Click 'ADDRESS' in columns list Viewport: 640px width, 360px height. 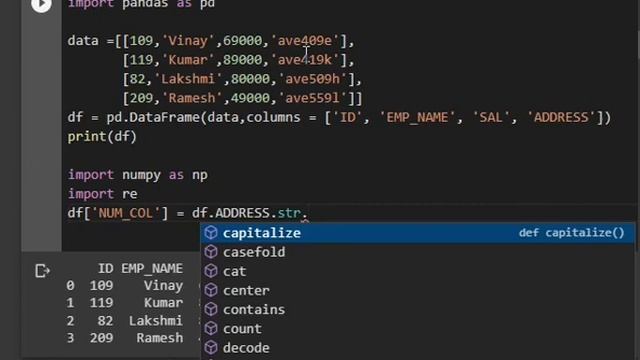561,118
